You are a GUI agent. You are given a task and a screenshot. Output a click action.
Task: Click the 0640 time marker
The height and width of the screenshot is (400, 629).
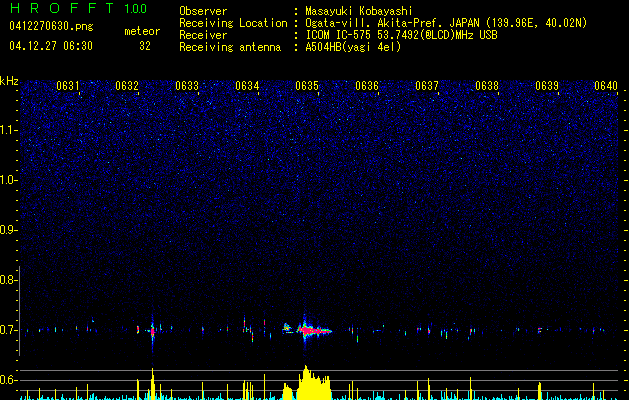tap(606, 86)
